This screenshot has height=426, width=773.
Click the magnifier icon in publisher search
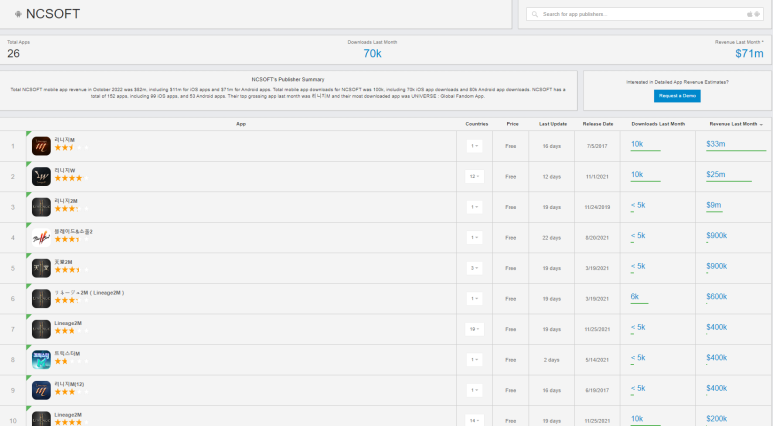[x=535, y=14]
